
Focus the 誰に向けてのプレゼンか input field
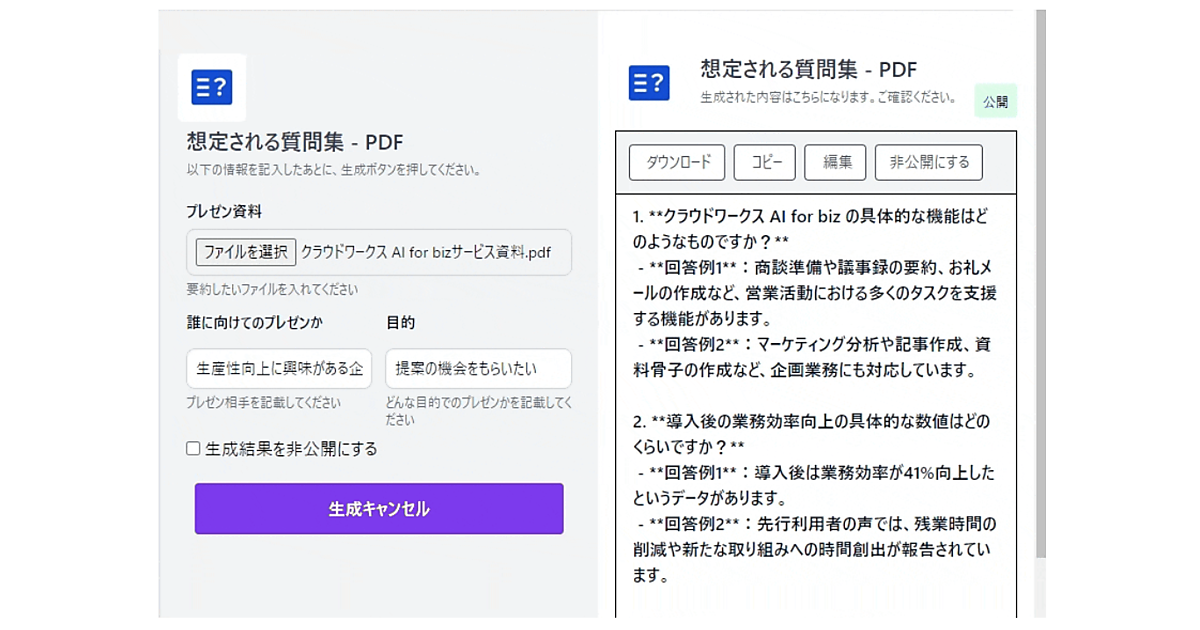click(279, 368)
